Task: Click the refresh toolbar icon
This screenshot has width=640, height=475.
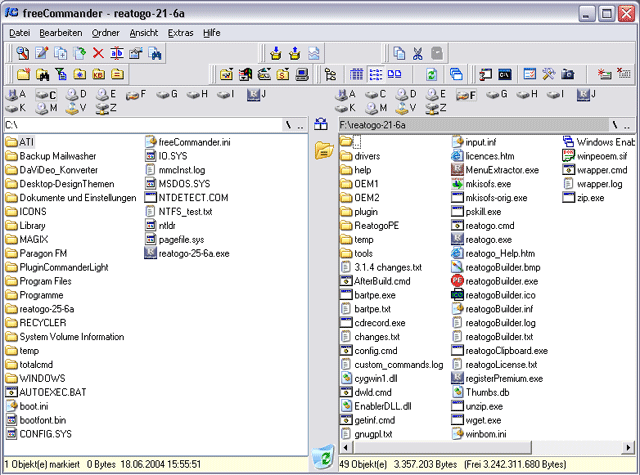Action: [432, 75]
